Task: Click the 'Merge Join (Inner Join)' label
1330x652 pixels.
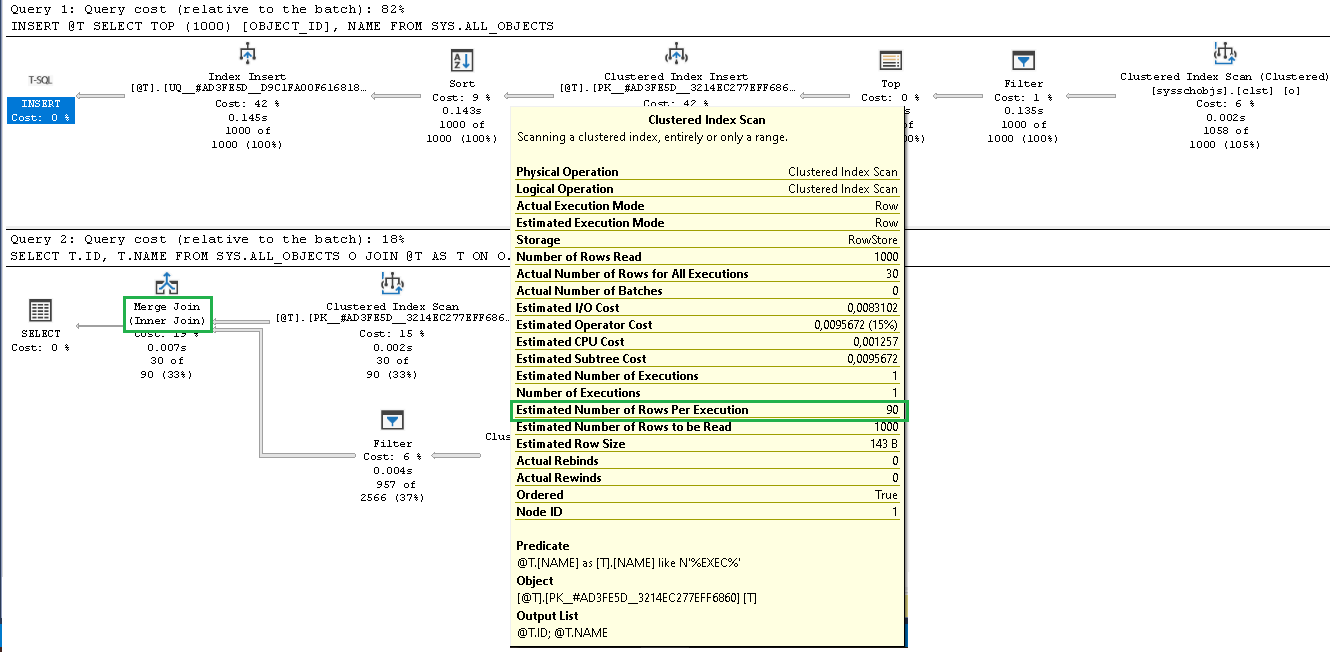Action: point(167,314)
